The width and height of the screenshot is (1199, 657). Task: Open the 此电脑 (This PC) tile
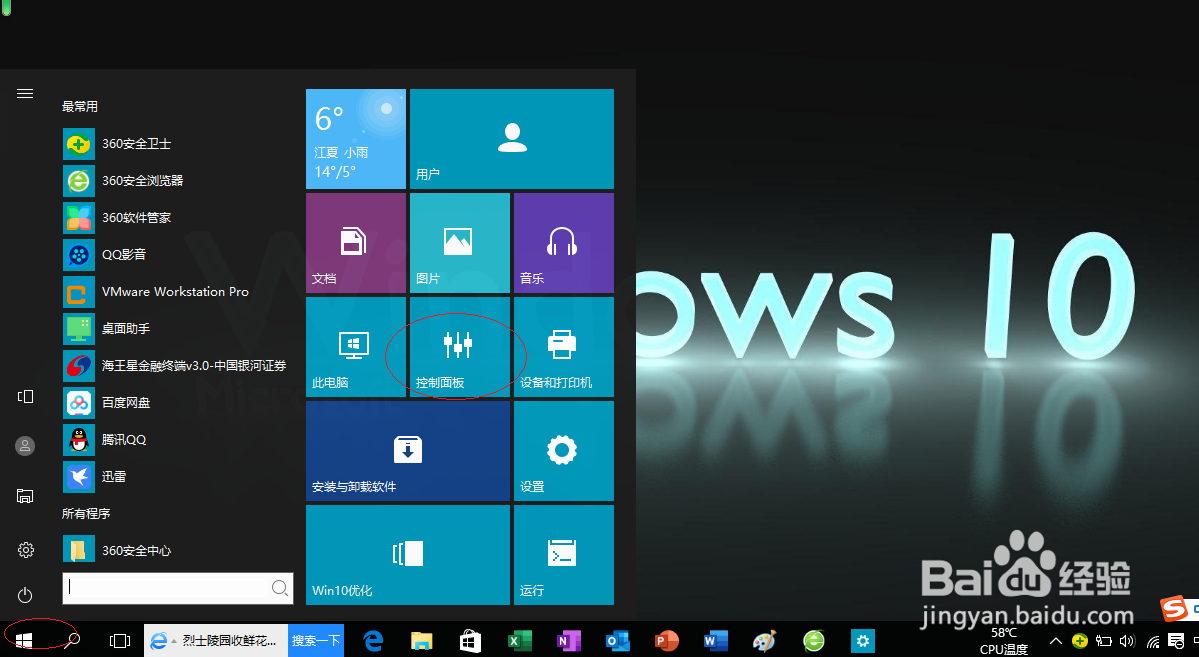click(x=355, y=347)
